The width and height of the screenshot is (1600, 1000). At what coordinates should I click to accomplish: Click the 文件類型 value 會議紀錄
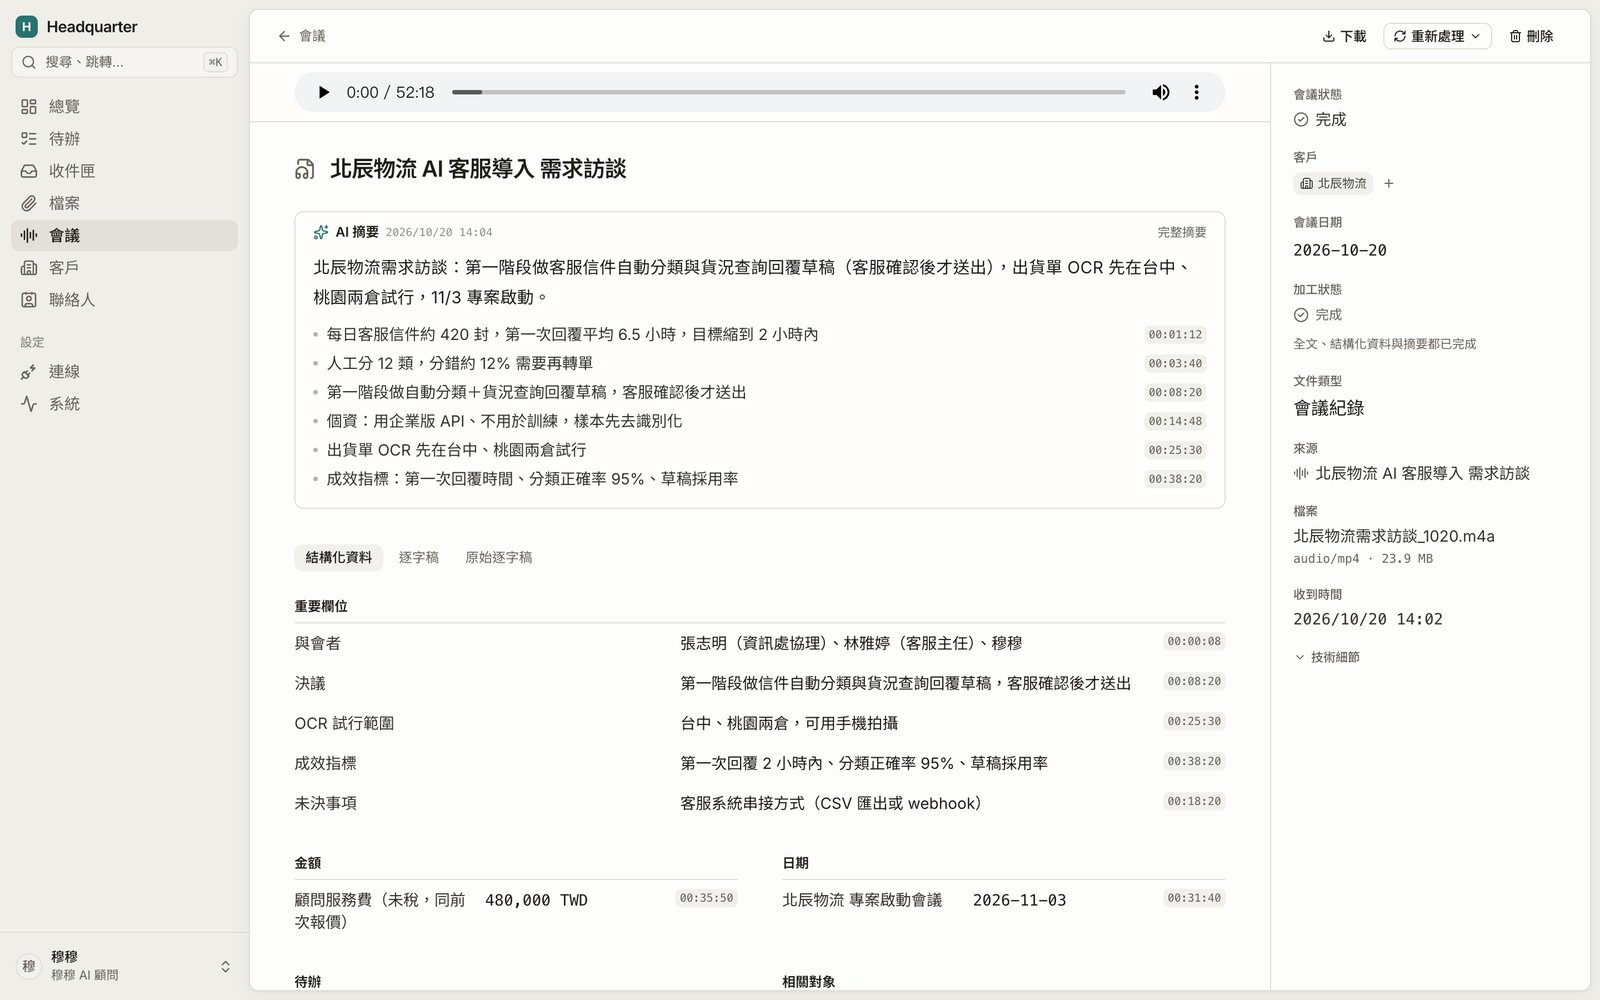pyautogui.click(x=1329, y=408)
